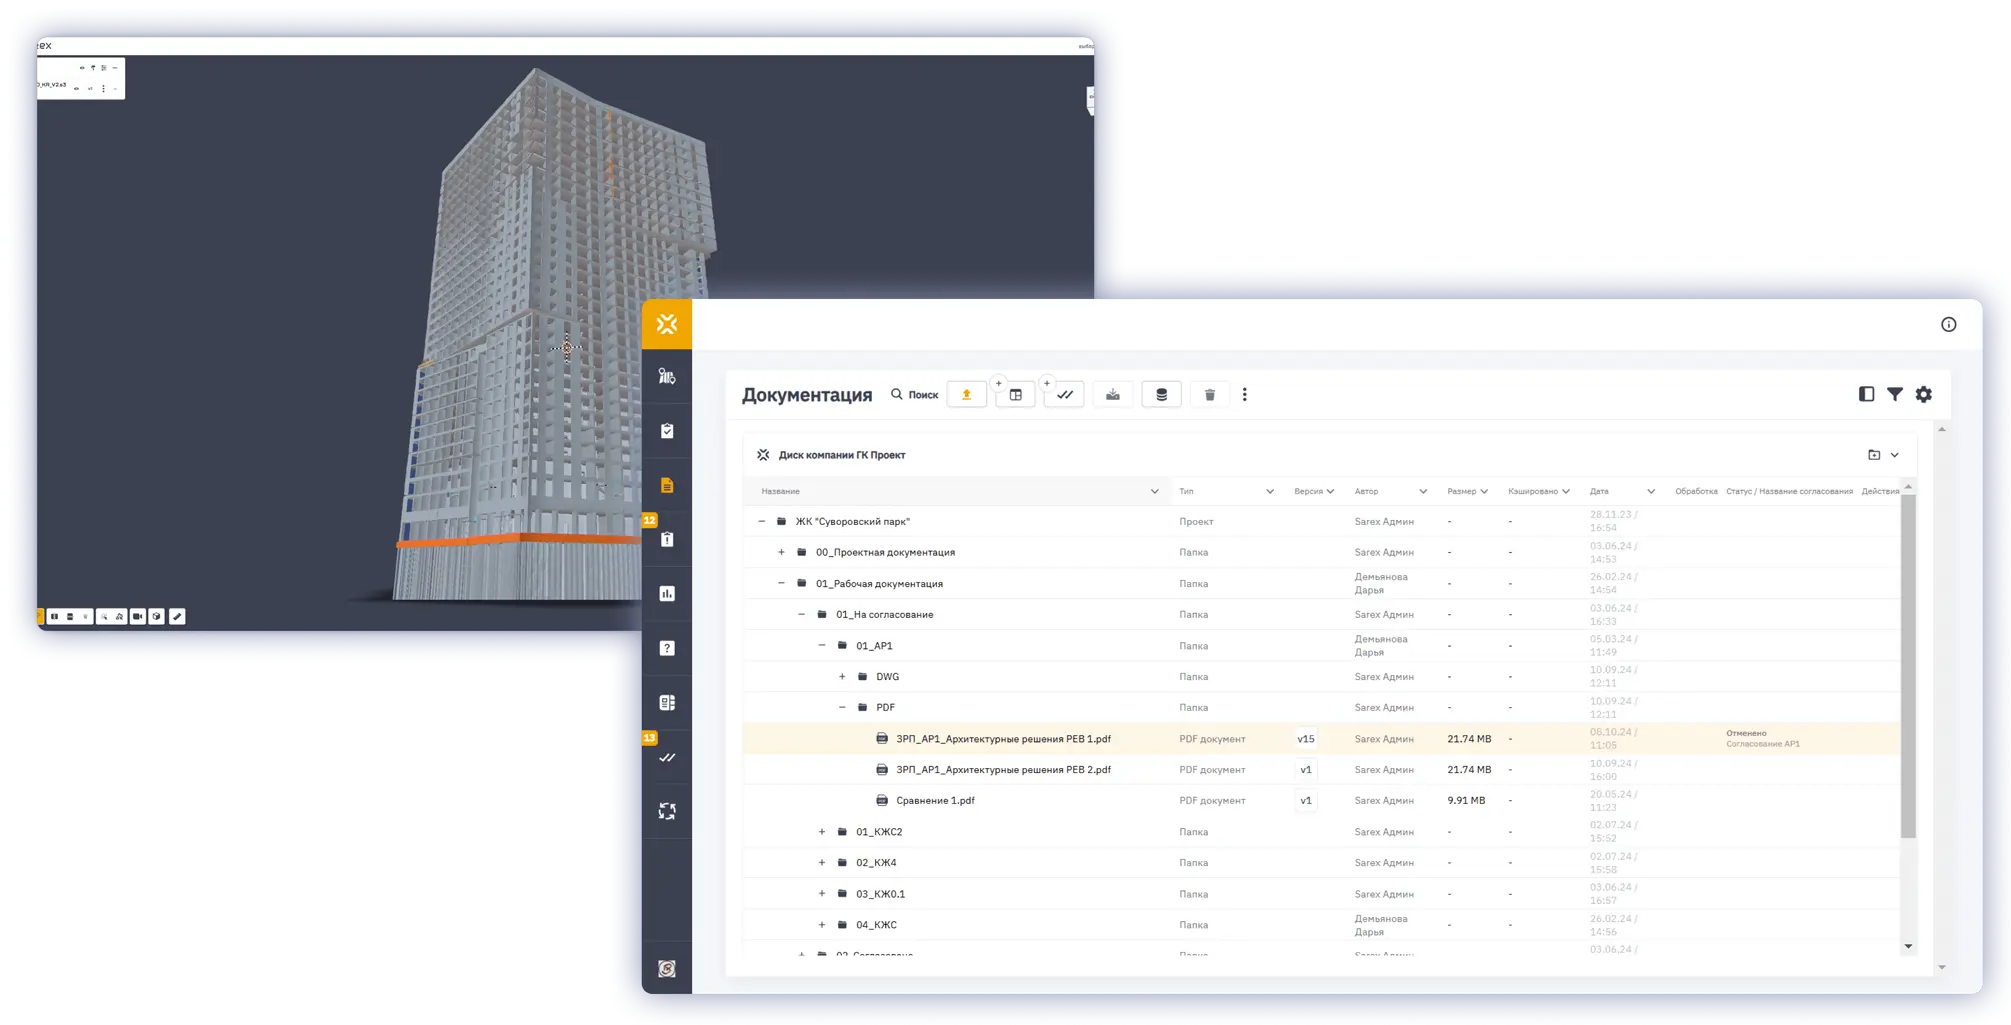
Task: Click the info icon at top right
Action: point(1948,324)
